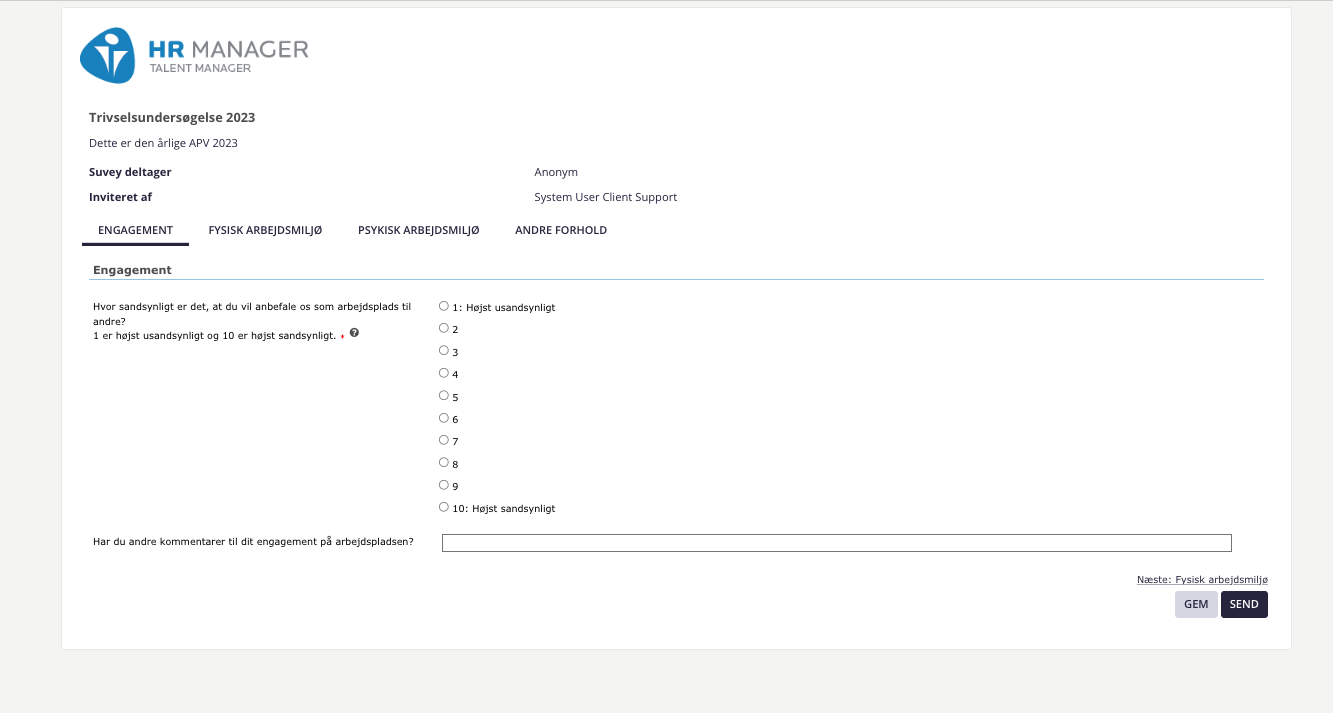This screenshot has height=713, width=1333.
Task: Choose rating 6 radio button
Action: (444, 418)
